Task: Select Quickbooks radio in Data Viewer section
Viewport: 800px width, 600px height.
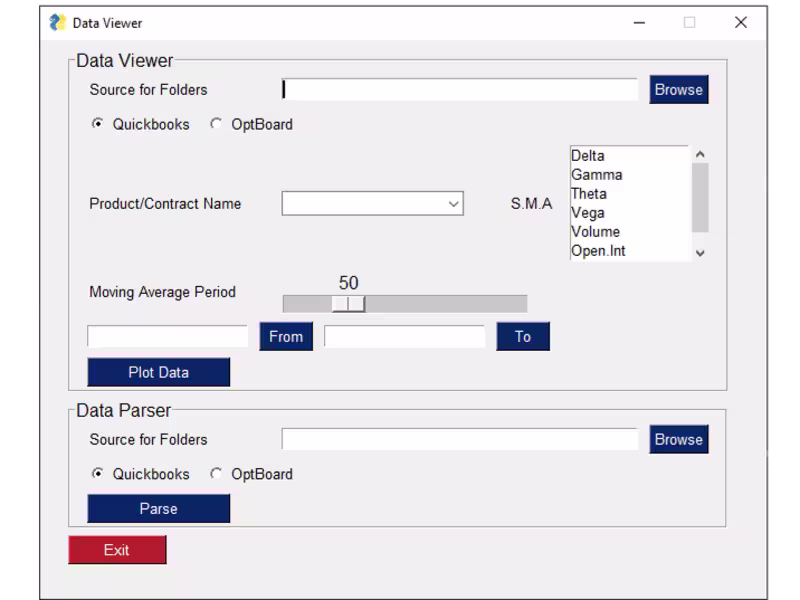Action: click(97, 124)
